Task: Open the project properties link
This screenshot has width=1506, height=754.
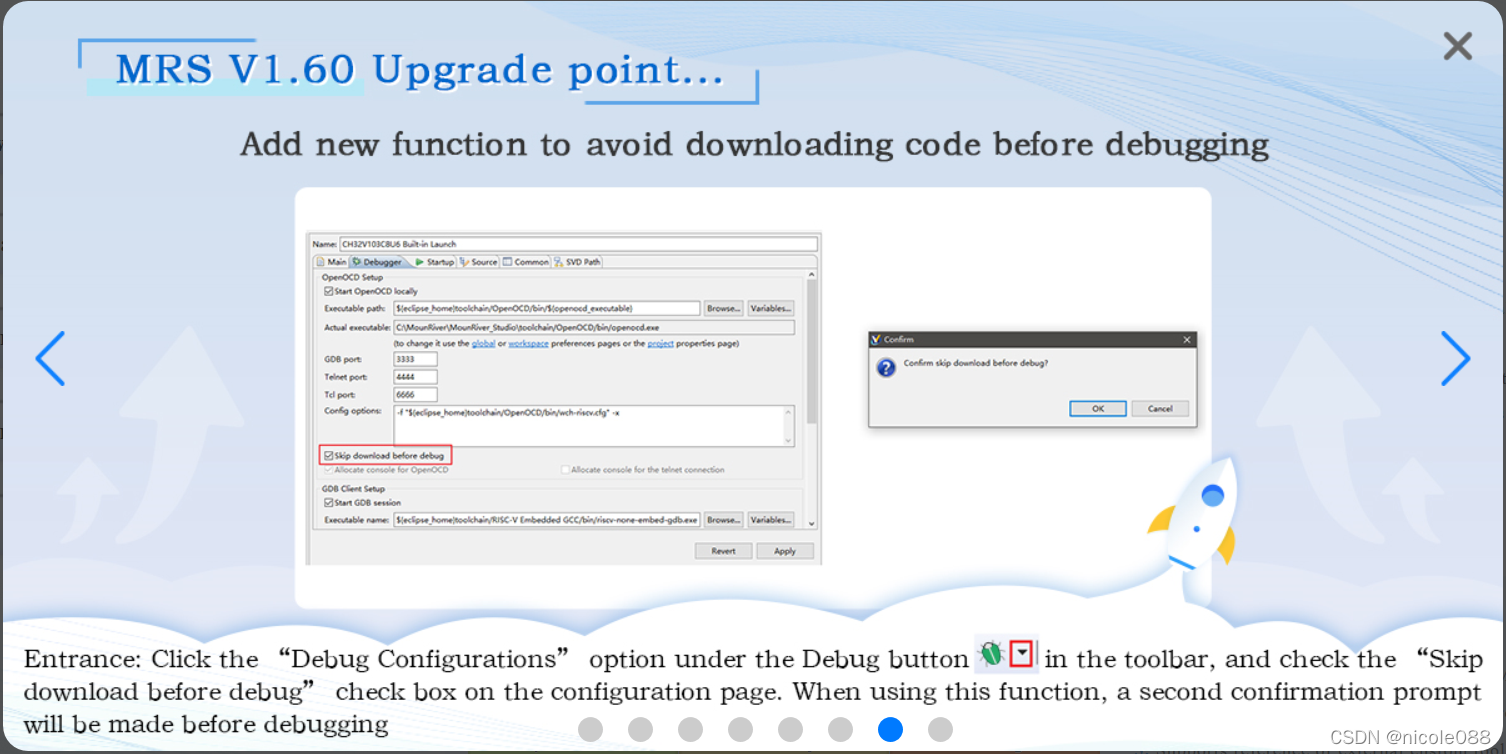Action: (660, 343)
